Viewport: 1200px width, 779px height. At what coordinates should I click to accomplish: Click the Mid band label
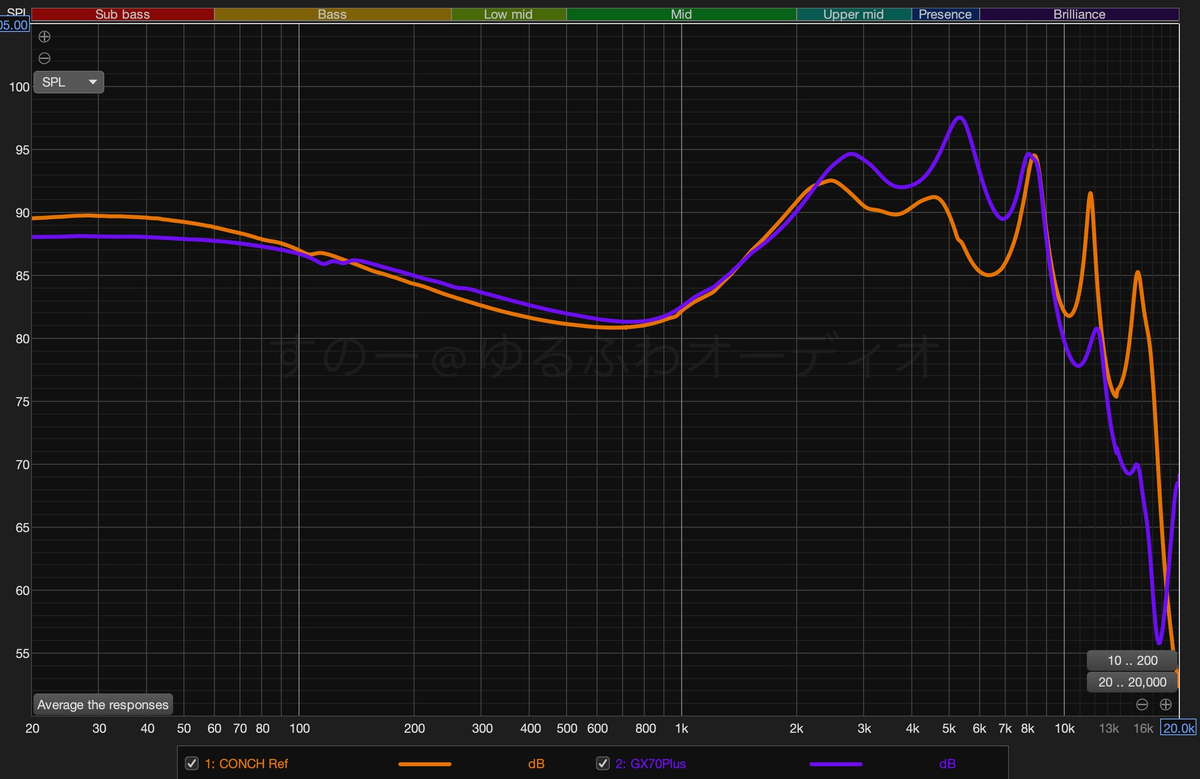681,14
